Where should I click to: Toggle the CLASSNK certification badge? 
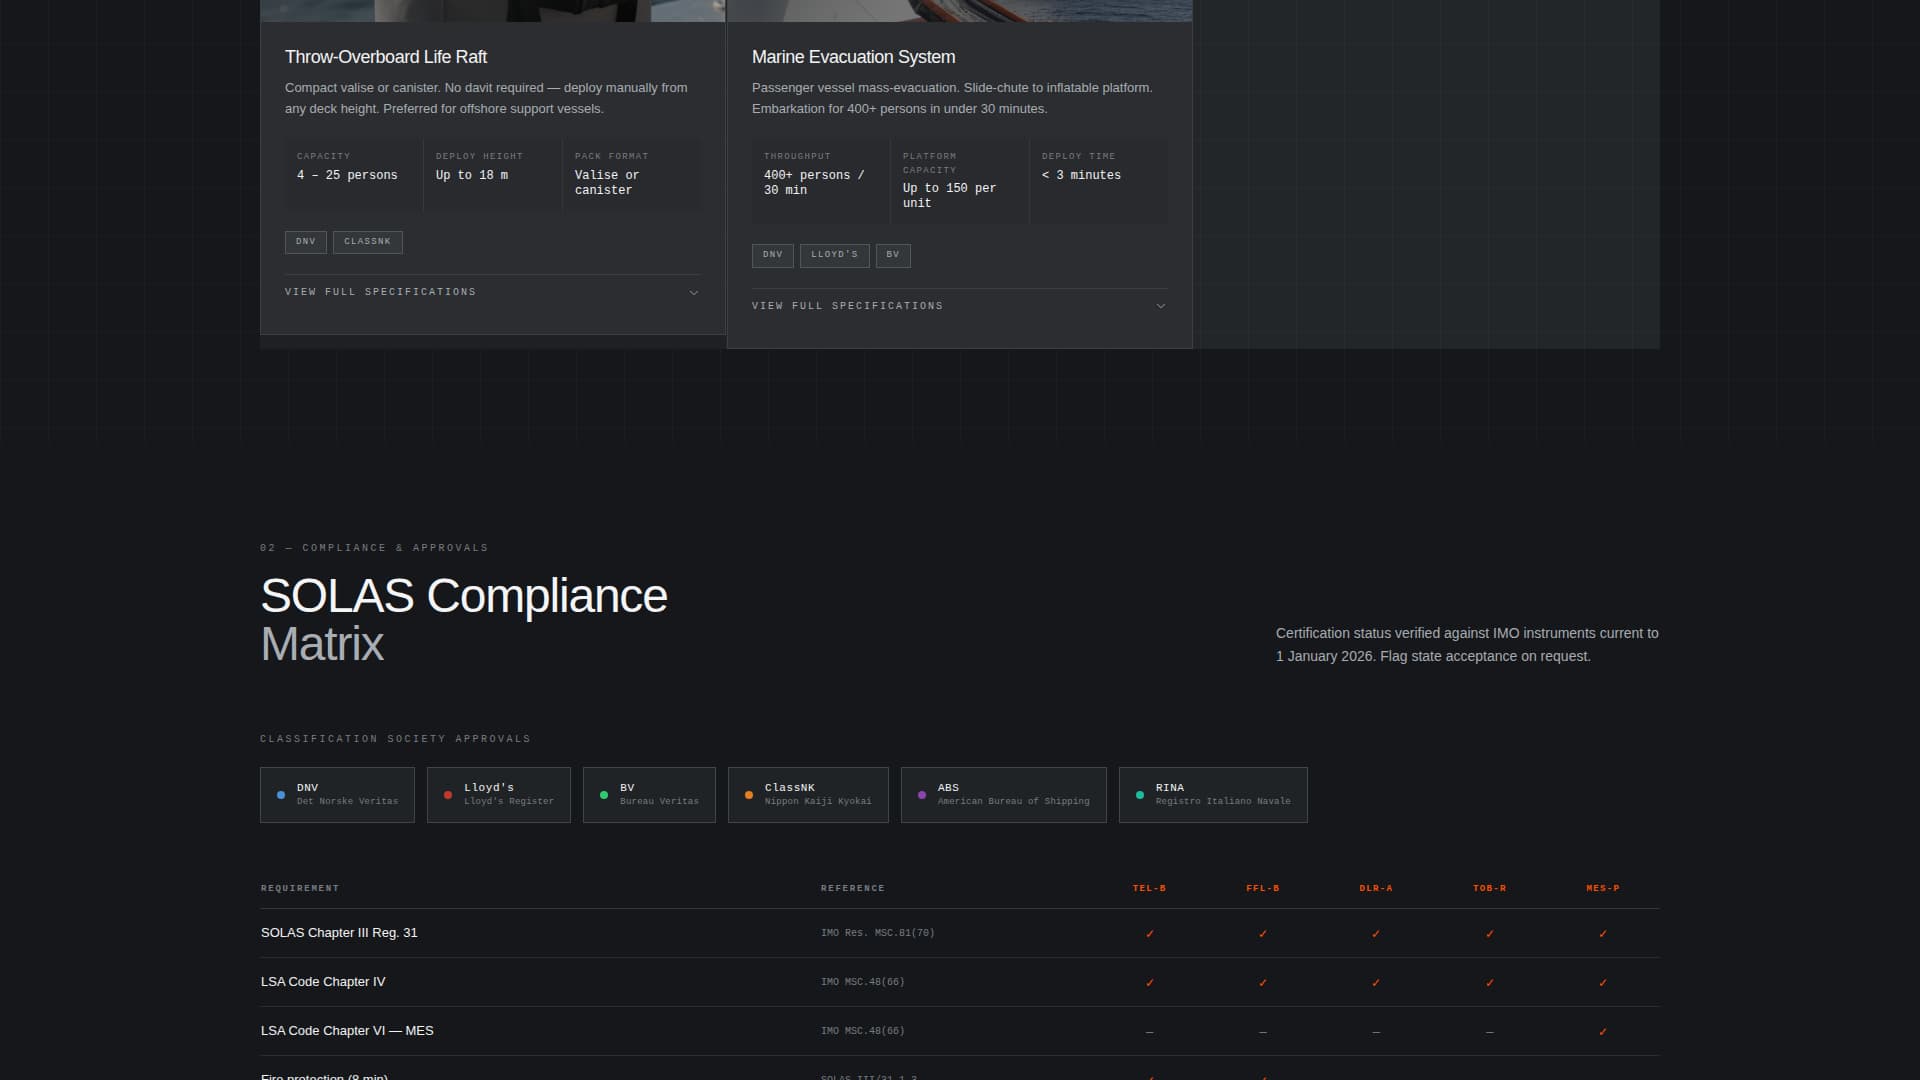(x=367, y=241)
